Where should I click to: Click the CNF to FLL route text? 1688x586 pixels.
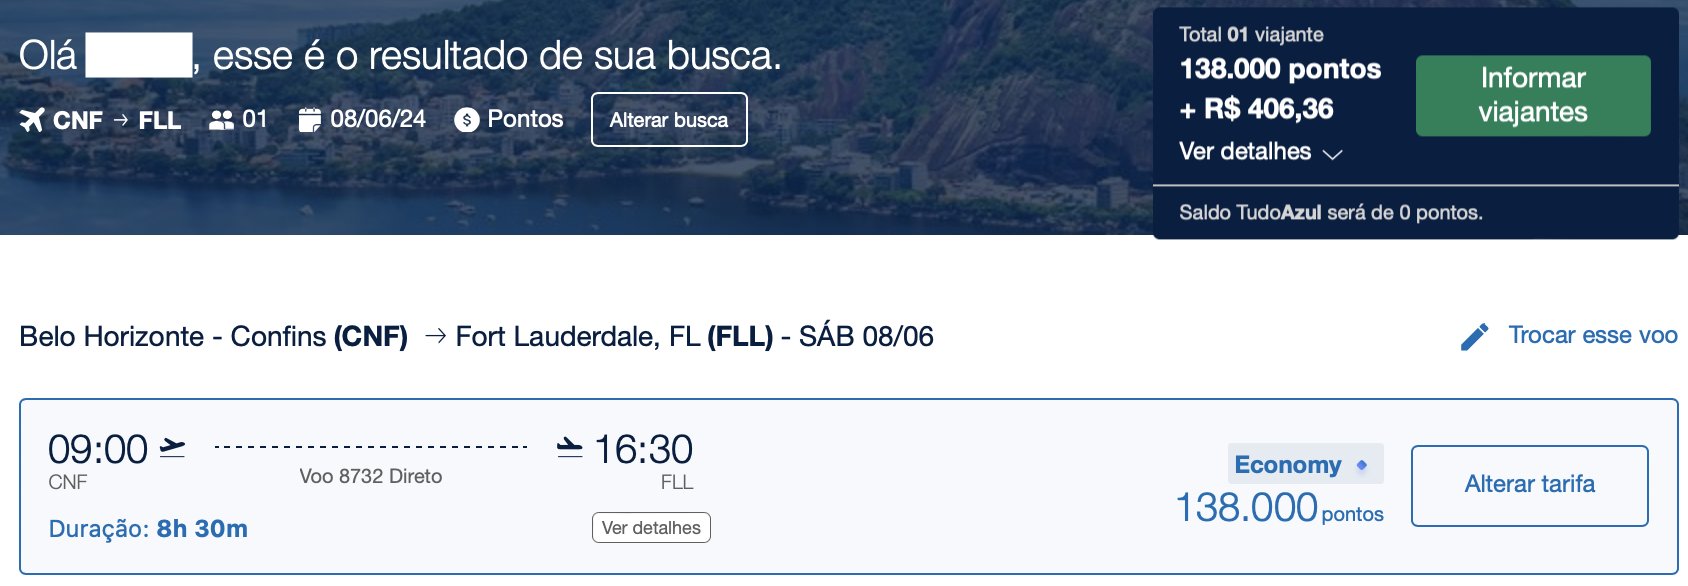[117, 121]
